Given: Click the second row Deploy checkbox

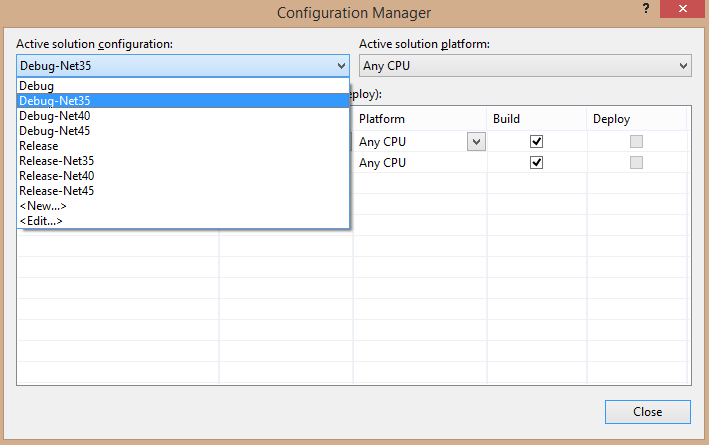Looking at the screenshot, I should pyautogui.click(x=636, y=163).
